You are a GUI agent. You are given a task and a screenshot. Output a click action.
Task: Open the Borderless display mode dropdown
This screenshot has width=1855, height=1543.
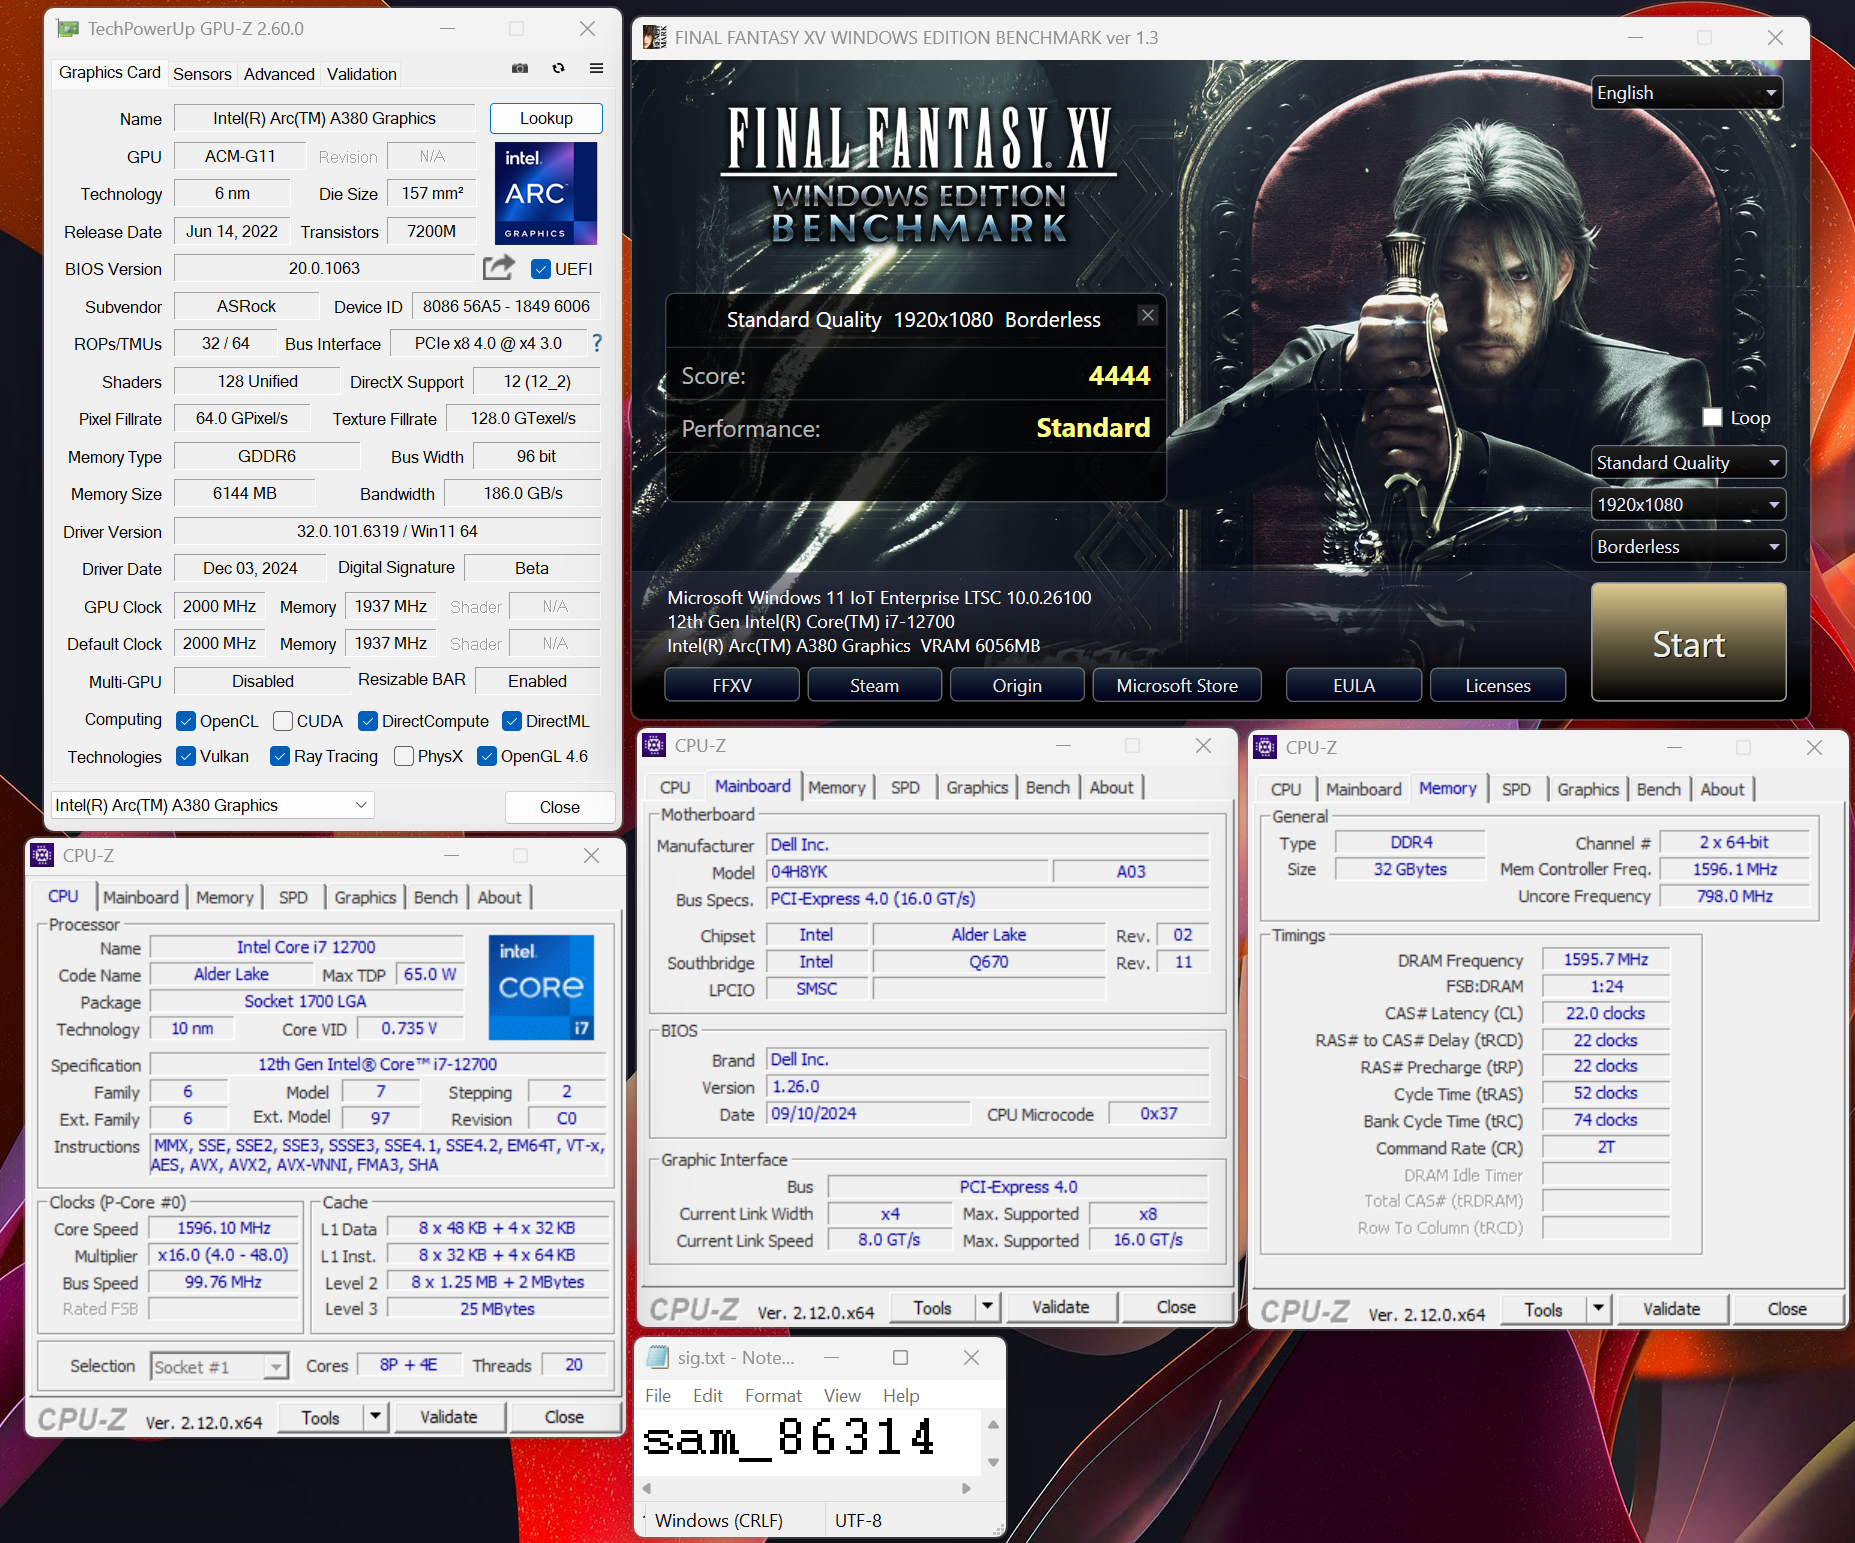tap(1687, 546)
